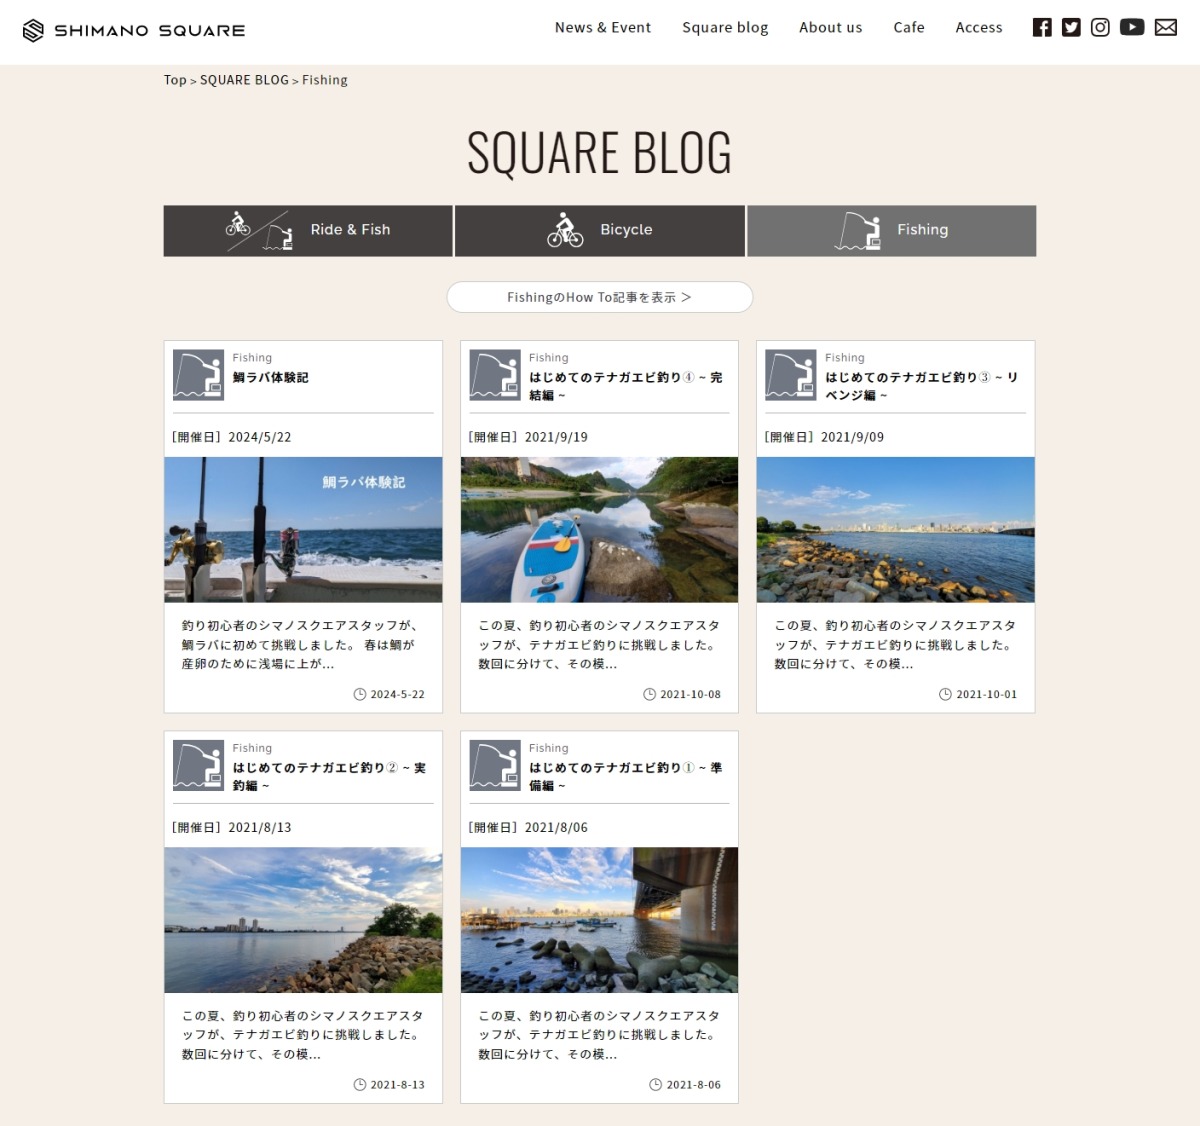Click fishing icon on テナガエビ釣り④ card

coord(494,375)
